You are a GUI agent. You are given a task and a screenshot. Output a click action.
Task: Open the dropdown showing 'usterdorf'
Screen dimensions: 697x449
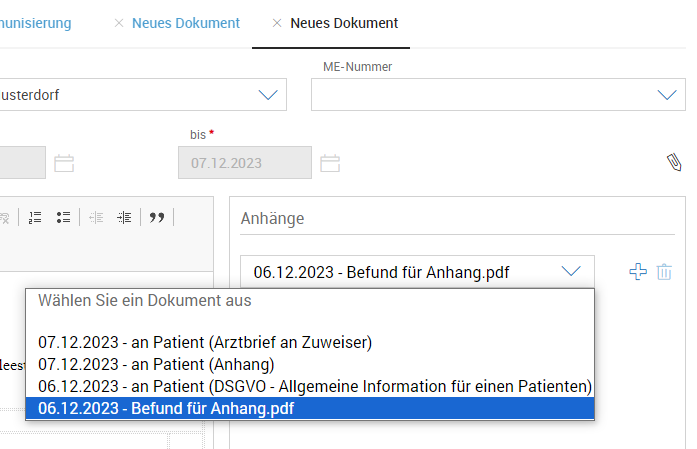[267, 95]
